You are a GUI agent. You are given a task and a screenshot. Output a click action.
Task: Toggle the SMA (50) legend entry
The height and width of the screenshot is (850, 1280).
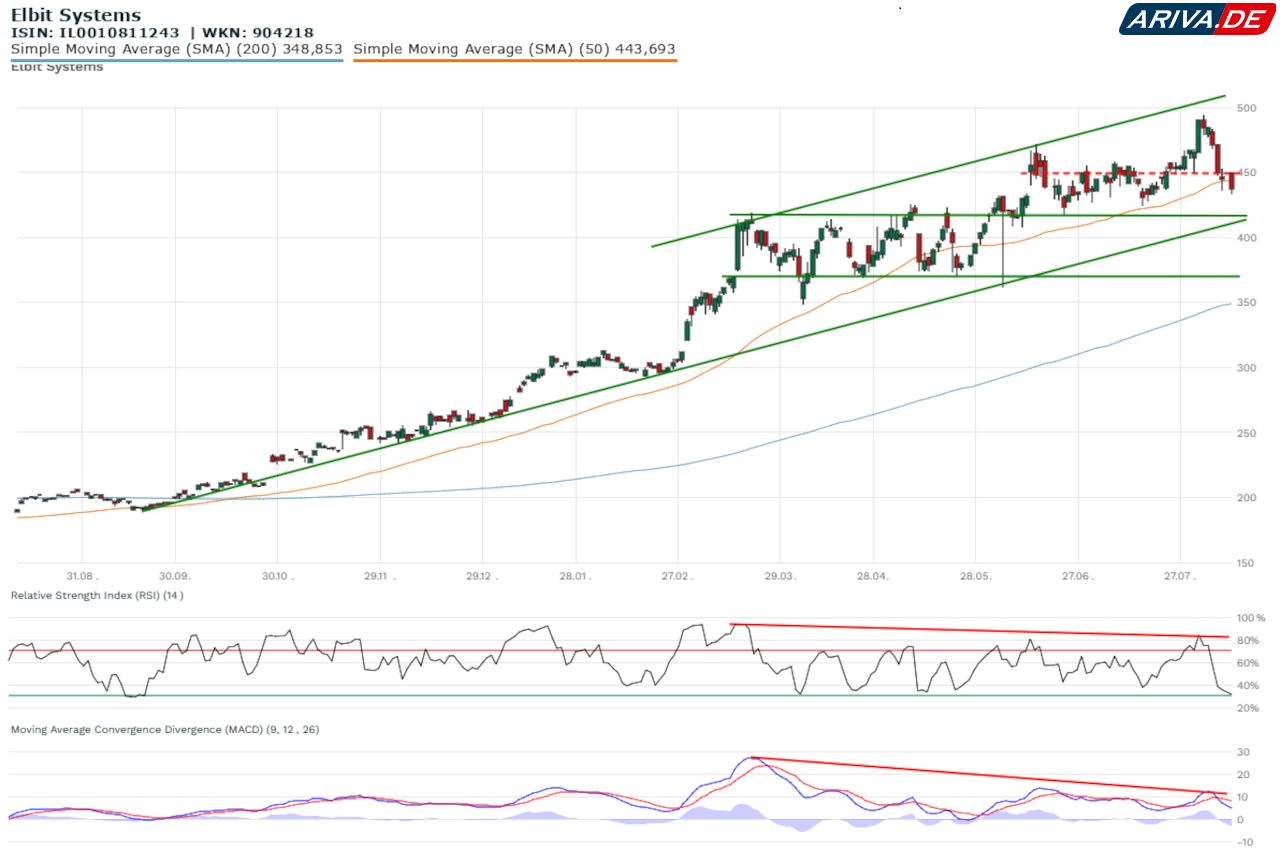point(515,49)
